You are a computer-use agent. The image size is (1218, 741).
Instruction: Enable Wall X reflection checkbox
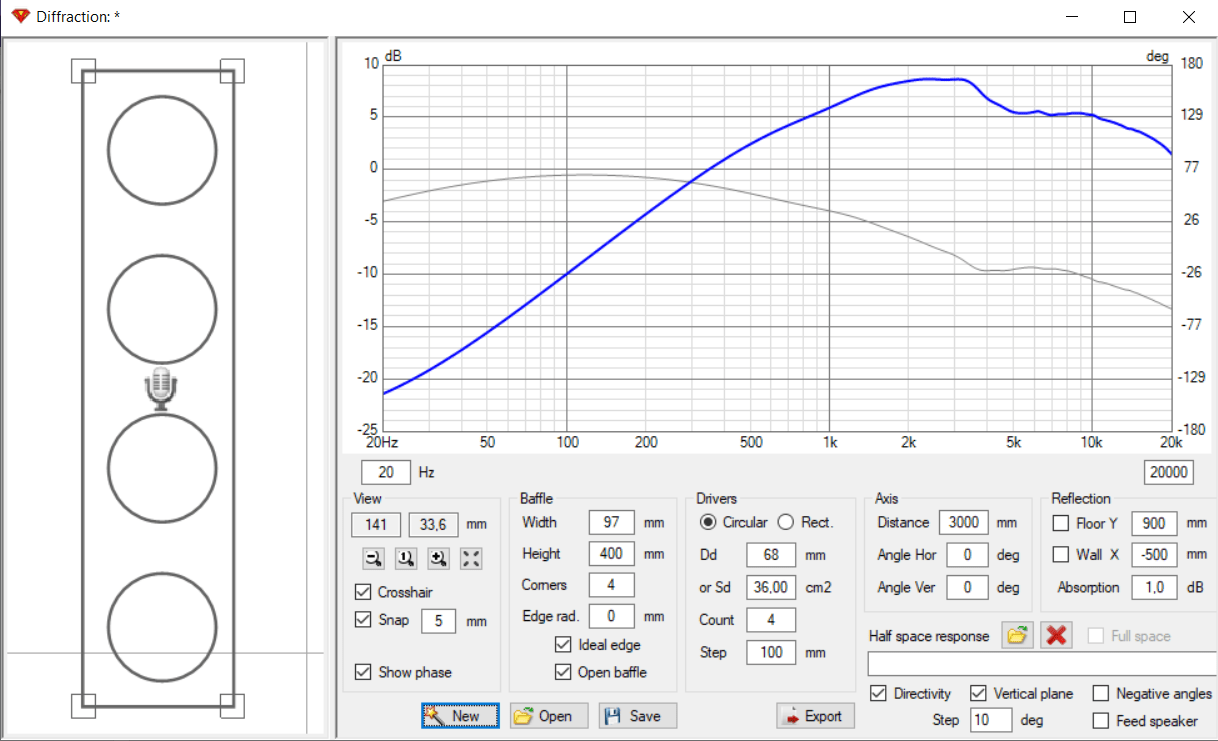1061,555
